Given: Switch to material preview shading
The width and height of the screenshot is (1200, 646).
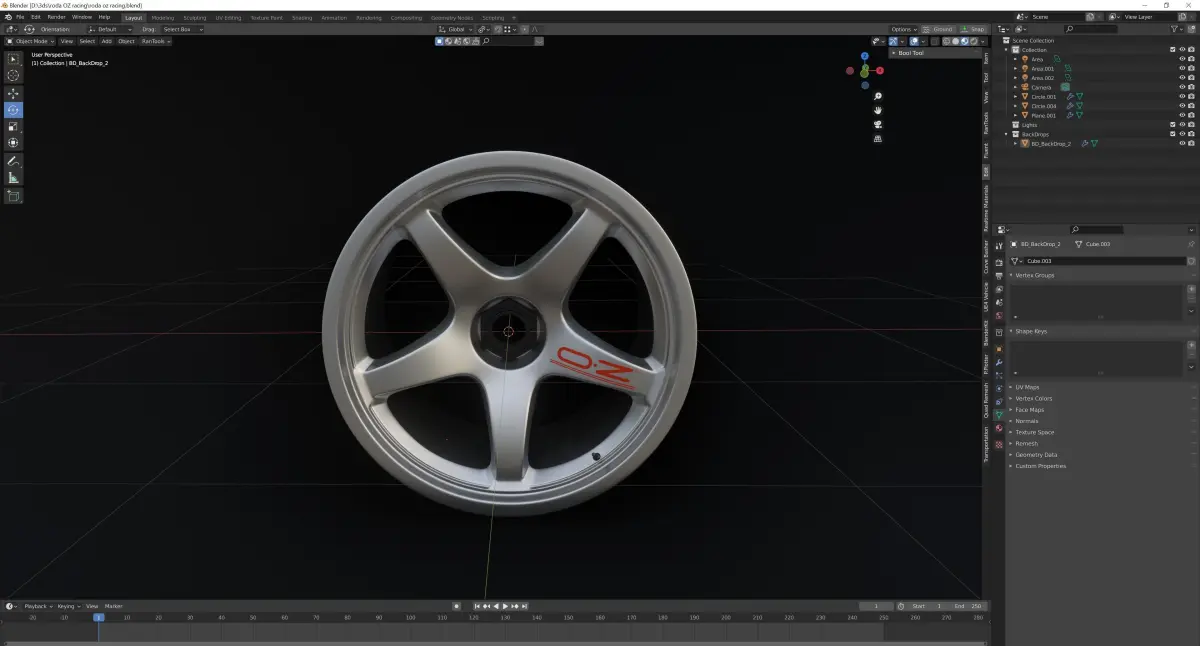Looking at the screenshot, I should (965, 41).
